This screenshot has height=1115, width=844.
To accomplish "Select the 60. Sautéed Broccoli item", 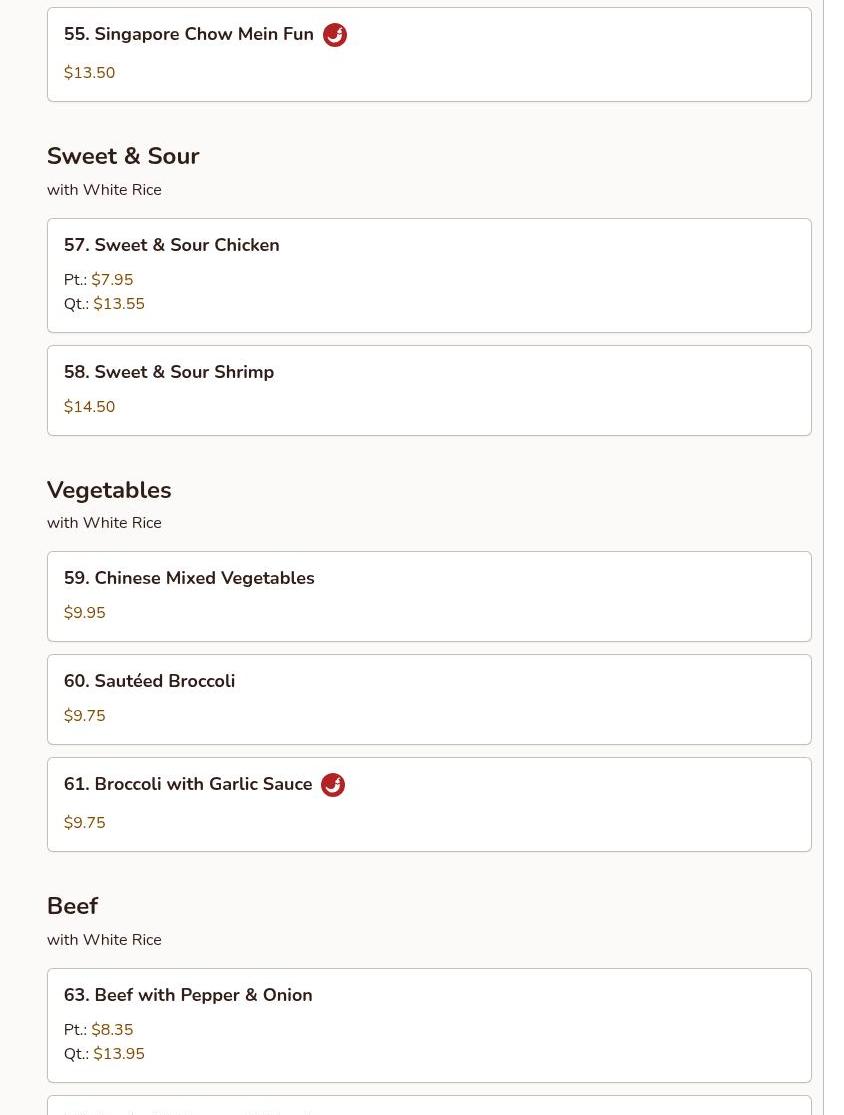I will click(150, 681).
